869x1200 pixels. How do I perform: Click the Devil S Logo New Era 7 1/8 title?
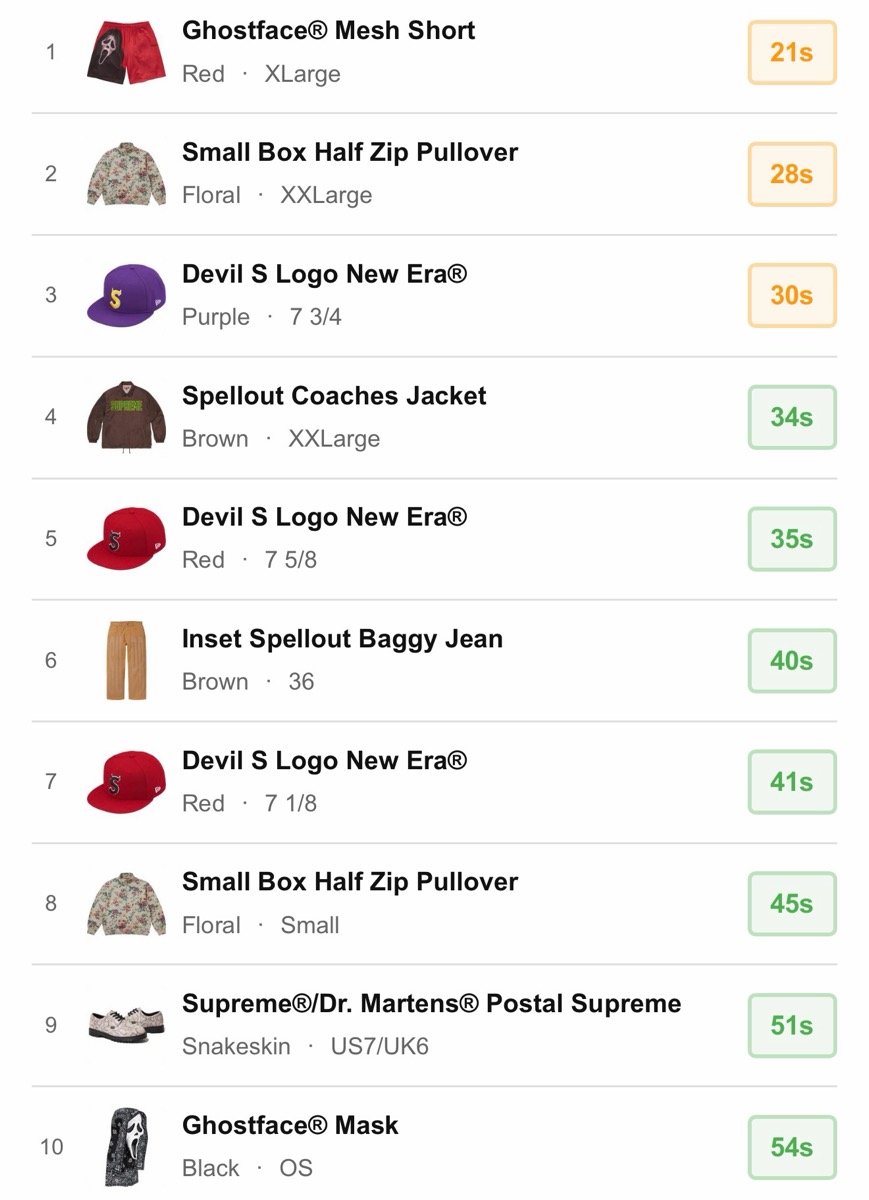pyautogui.click(x=324, y=761)
